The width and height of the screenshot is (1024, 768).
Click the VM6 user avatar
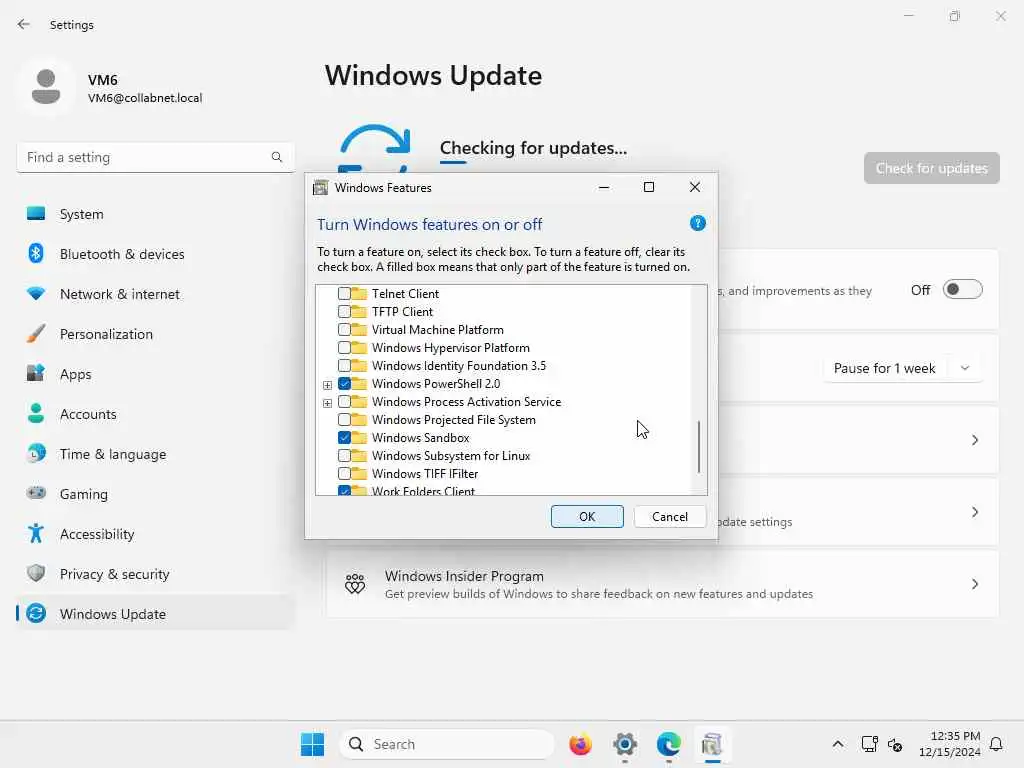[46, 87]
